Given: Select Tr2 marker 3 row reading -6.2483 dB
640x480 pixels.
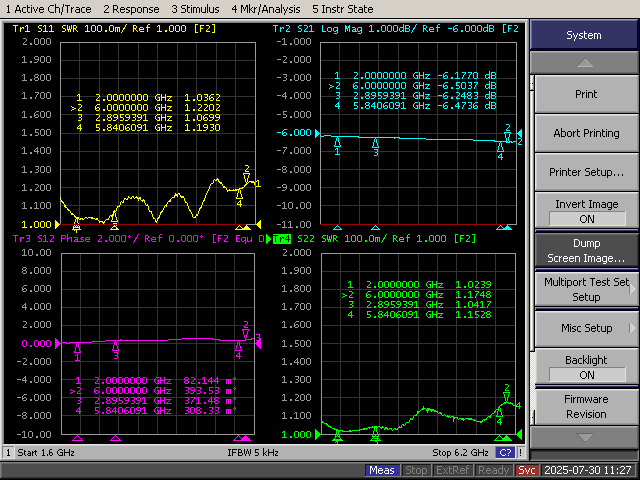Looking at the screenshot, I should click(415, 96).
